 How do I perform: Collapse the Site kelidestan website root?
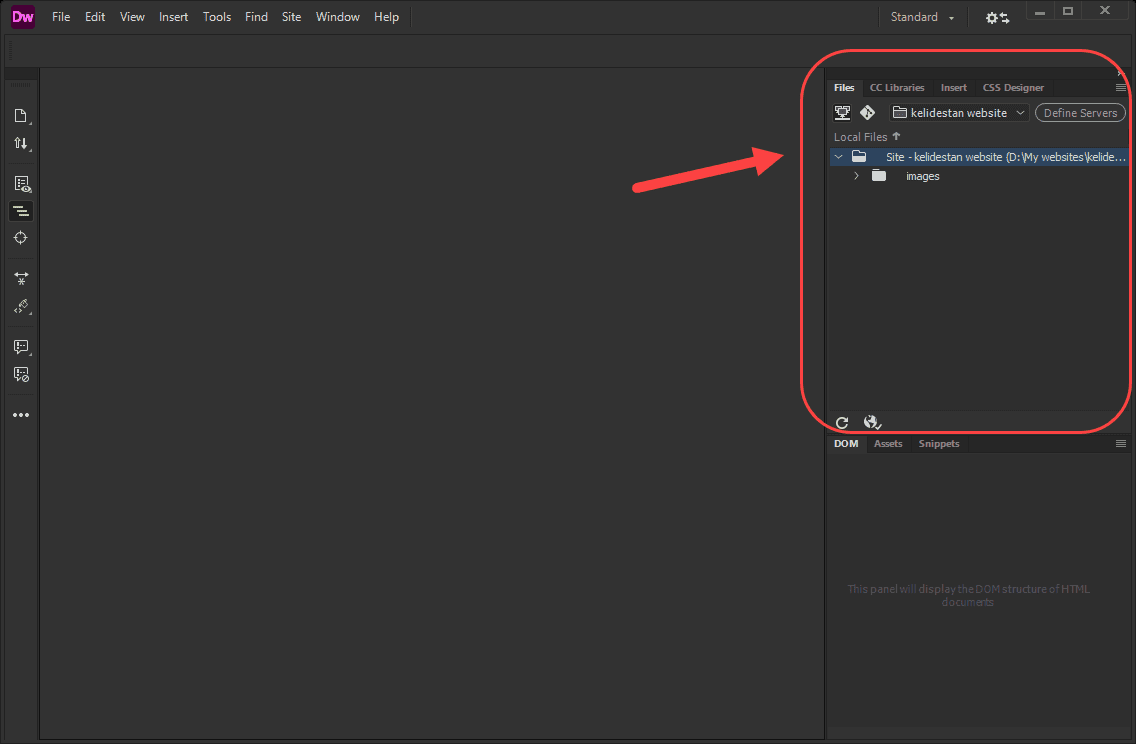pyautogui.click(x=838, y=156)
